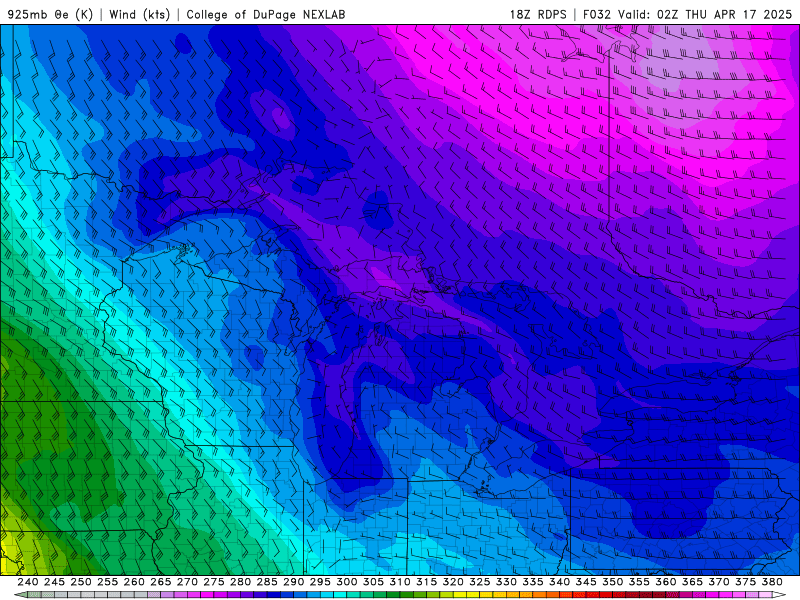Click the 355 value on the color scale
This screenshot has height=600, width=800.
[x=639, y=582]
